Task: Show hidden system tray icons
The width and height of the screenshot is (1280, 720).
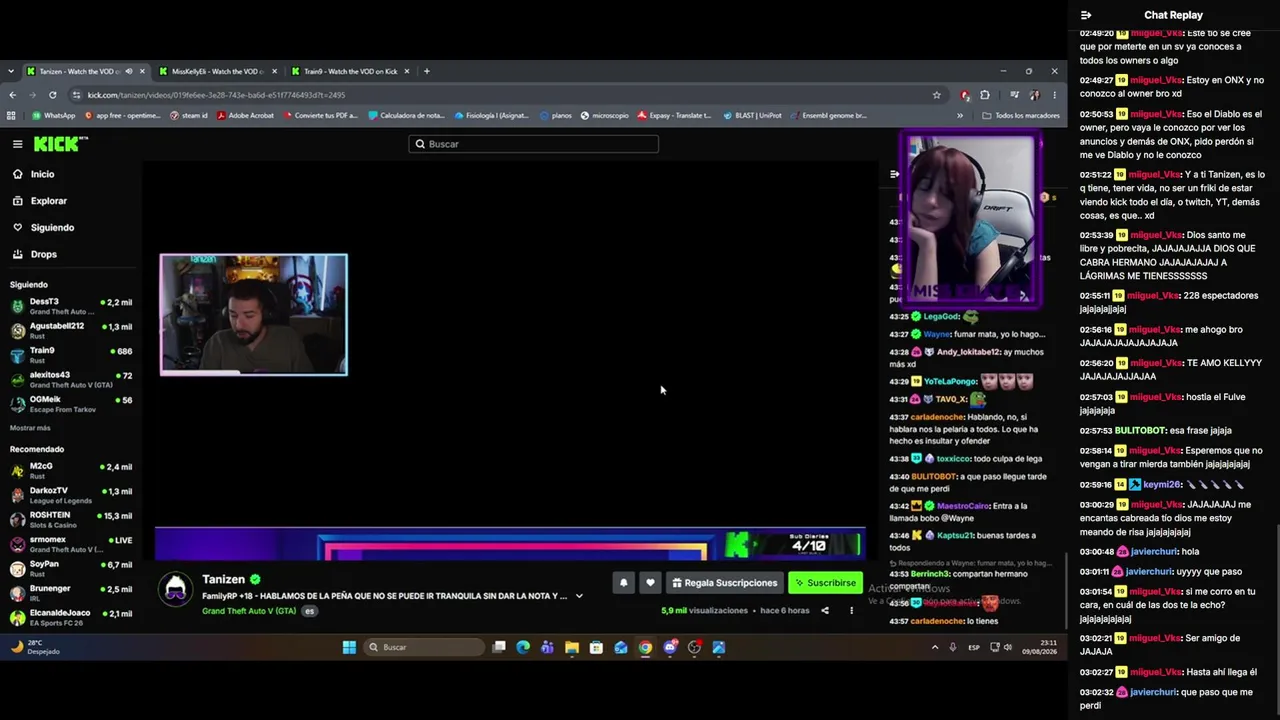Action: [935, 647]
